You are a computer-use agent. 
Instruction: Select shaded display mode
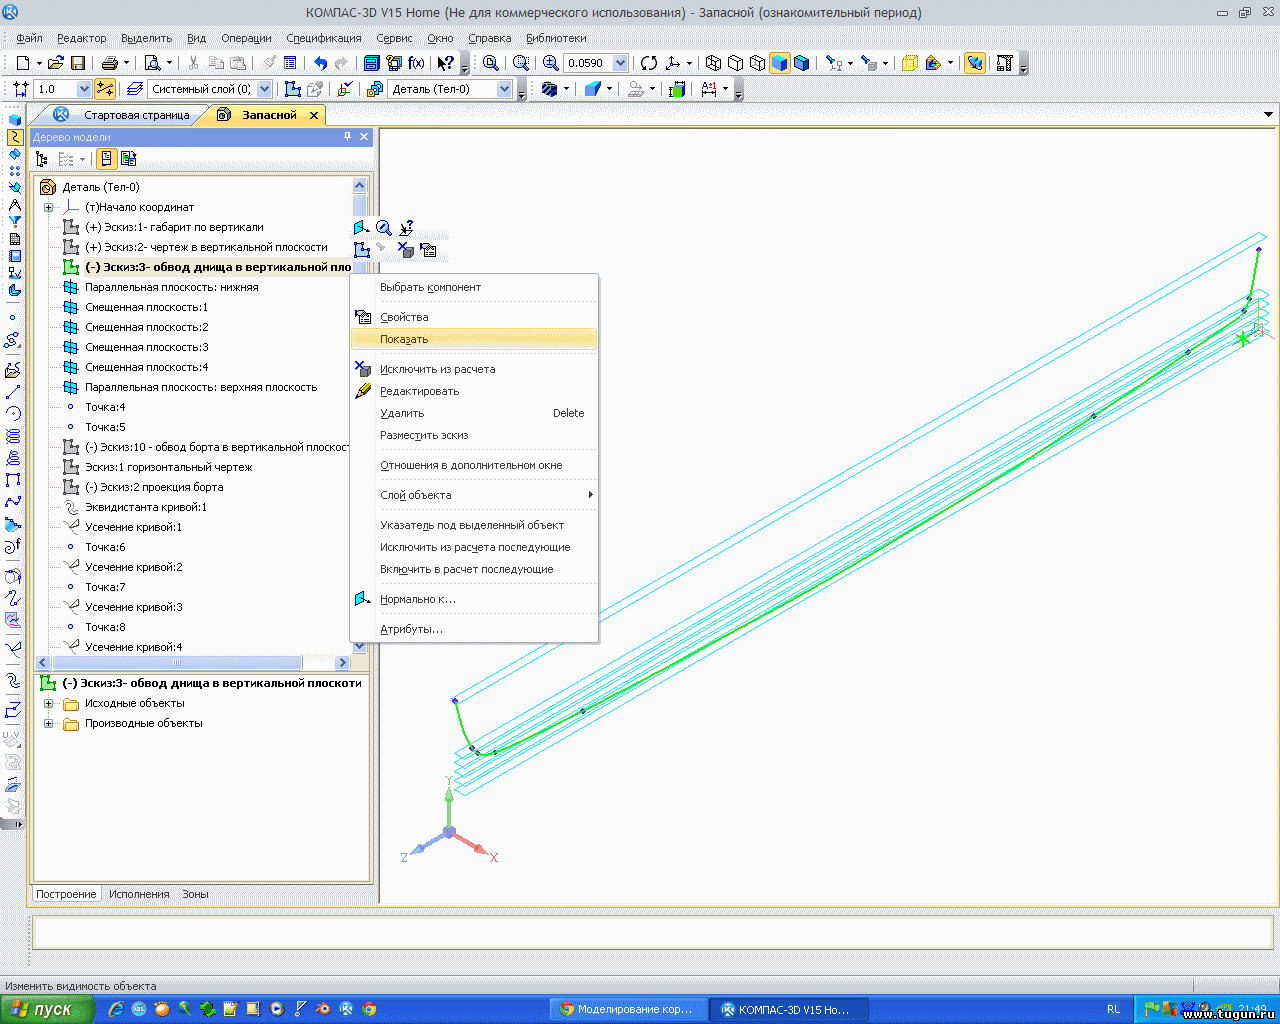pos(779,63)
